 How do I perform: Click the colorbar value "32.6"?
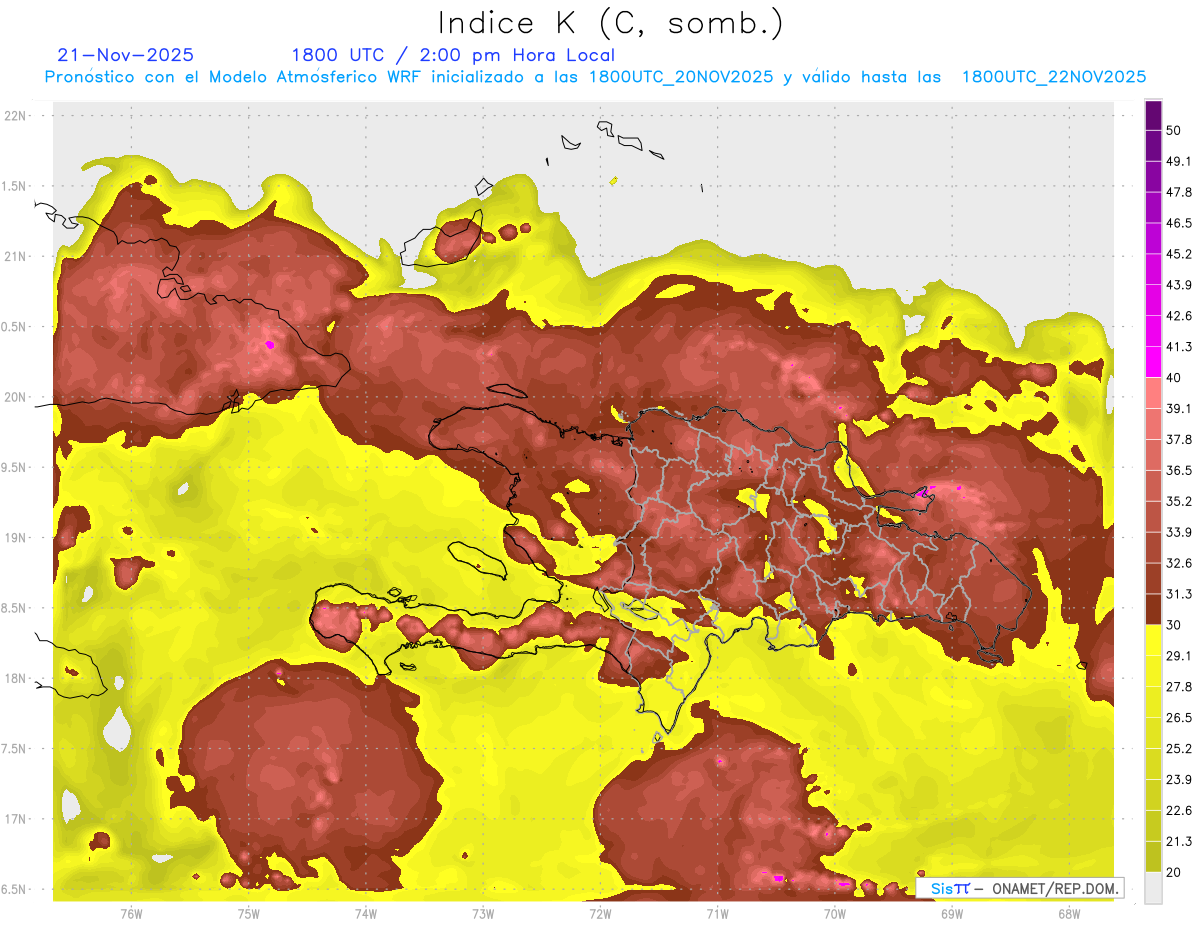click(1179, 563)
